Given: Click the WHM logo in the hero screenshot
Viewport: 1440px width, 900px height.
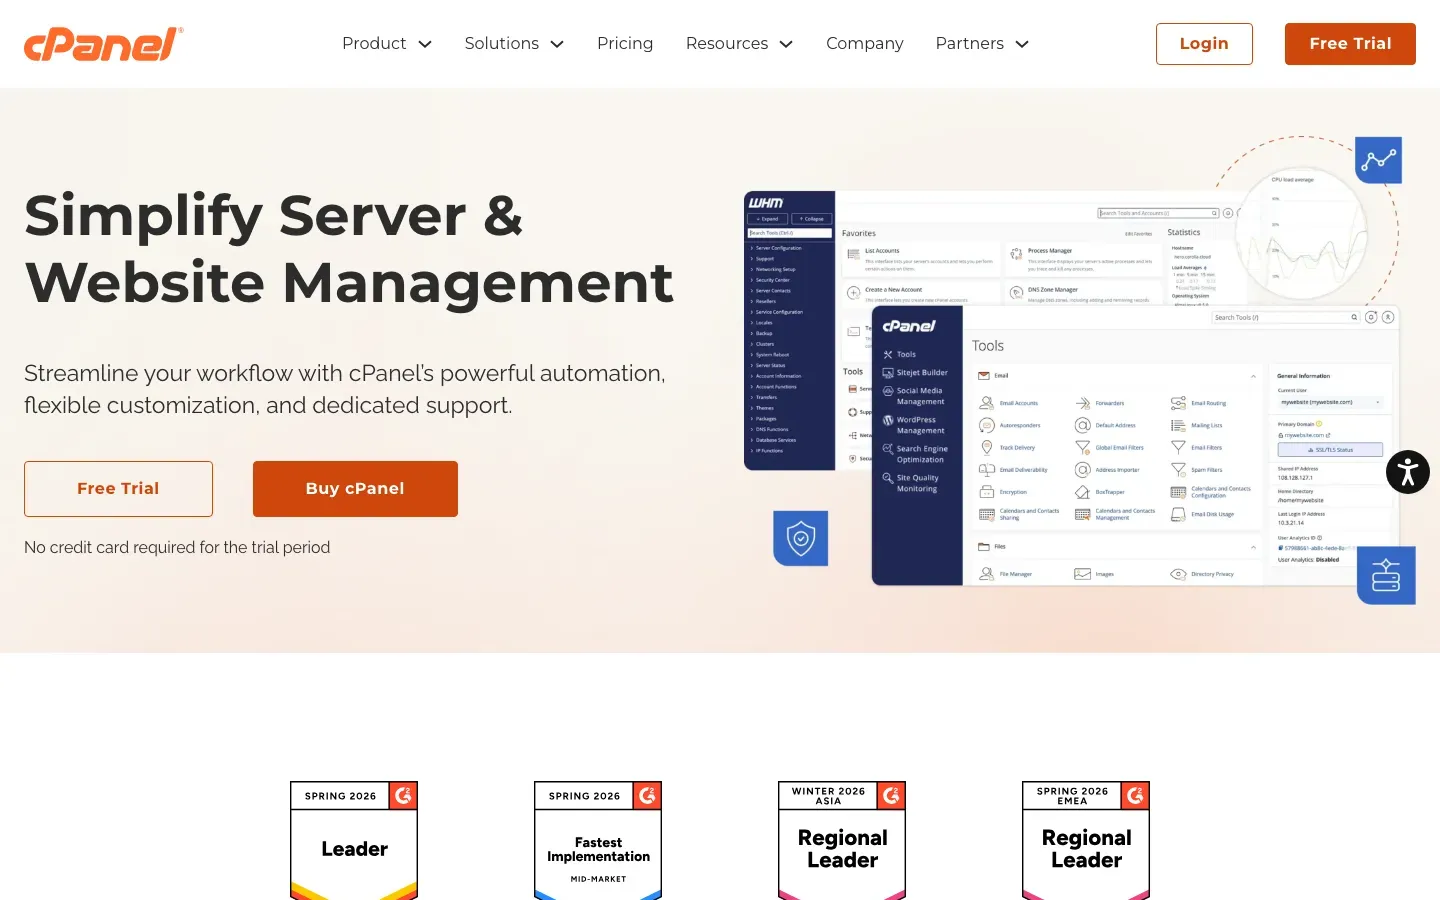Looking at the screenshot, I should tap(766, 203).
